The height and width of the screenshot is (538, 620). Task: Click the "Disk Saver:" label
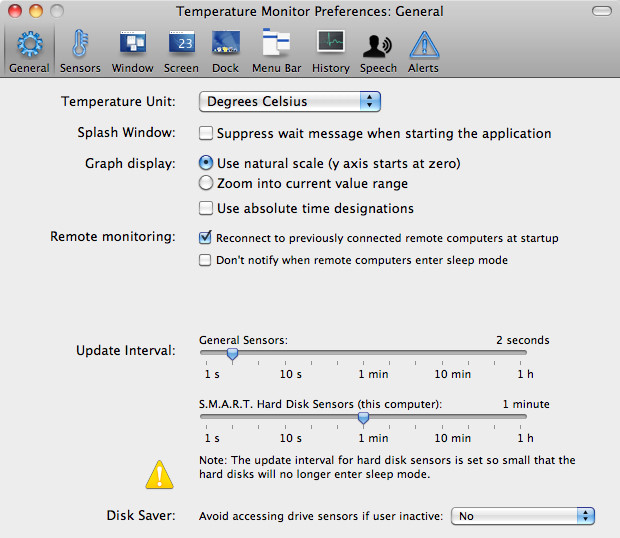click(141, 515)
